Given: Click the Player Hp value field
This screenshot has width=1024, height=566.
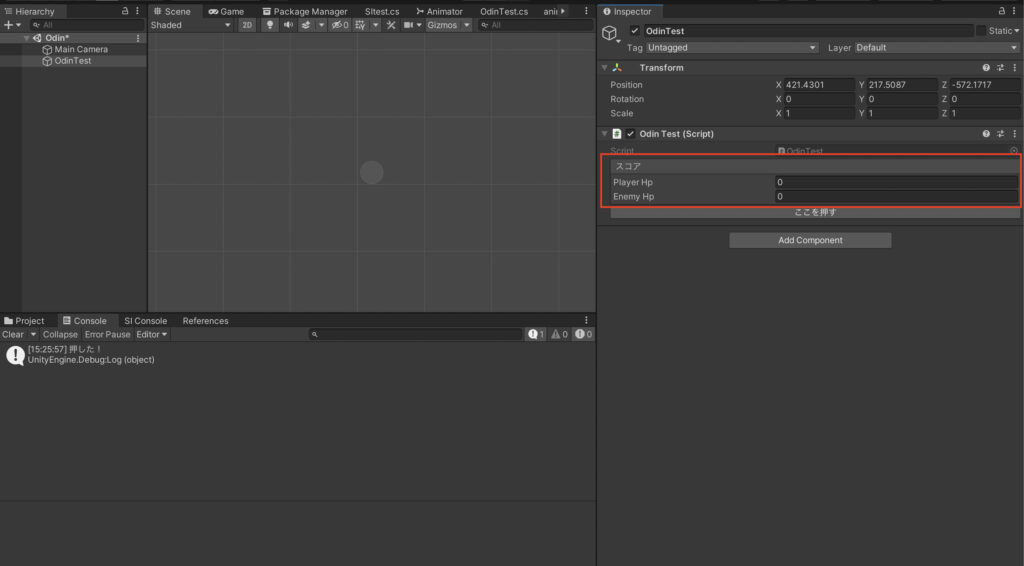Looking at the screenshot, I should [896, 182].
